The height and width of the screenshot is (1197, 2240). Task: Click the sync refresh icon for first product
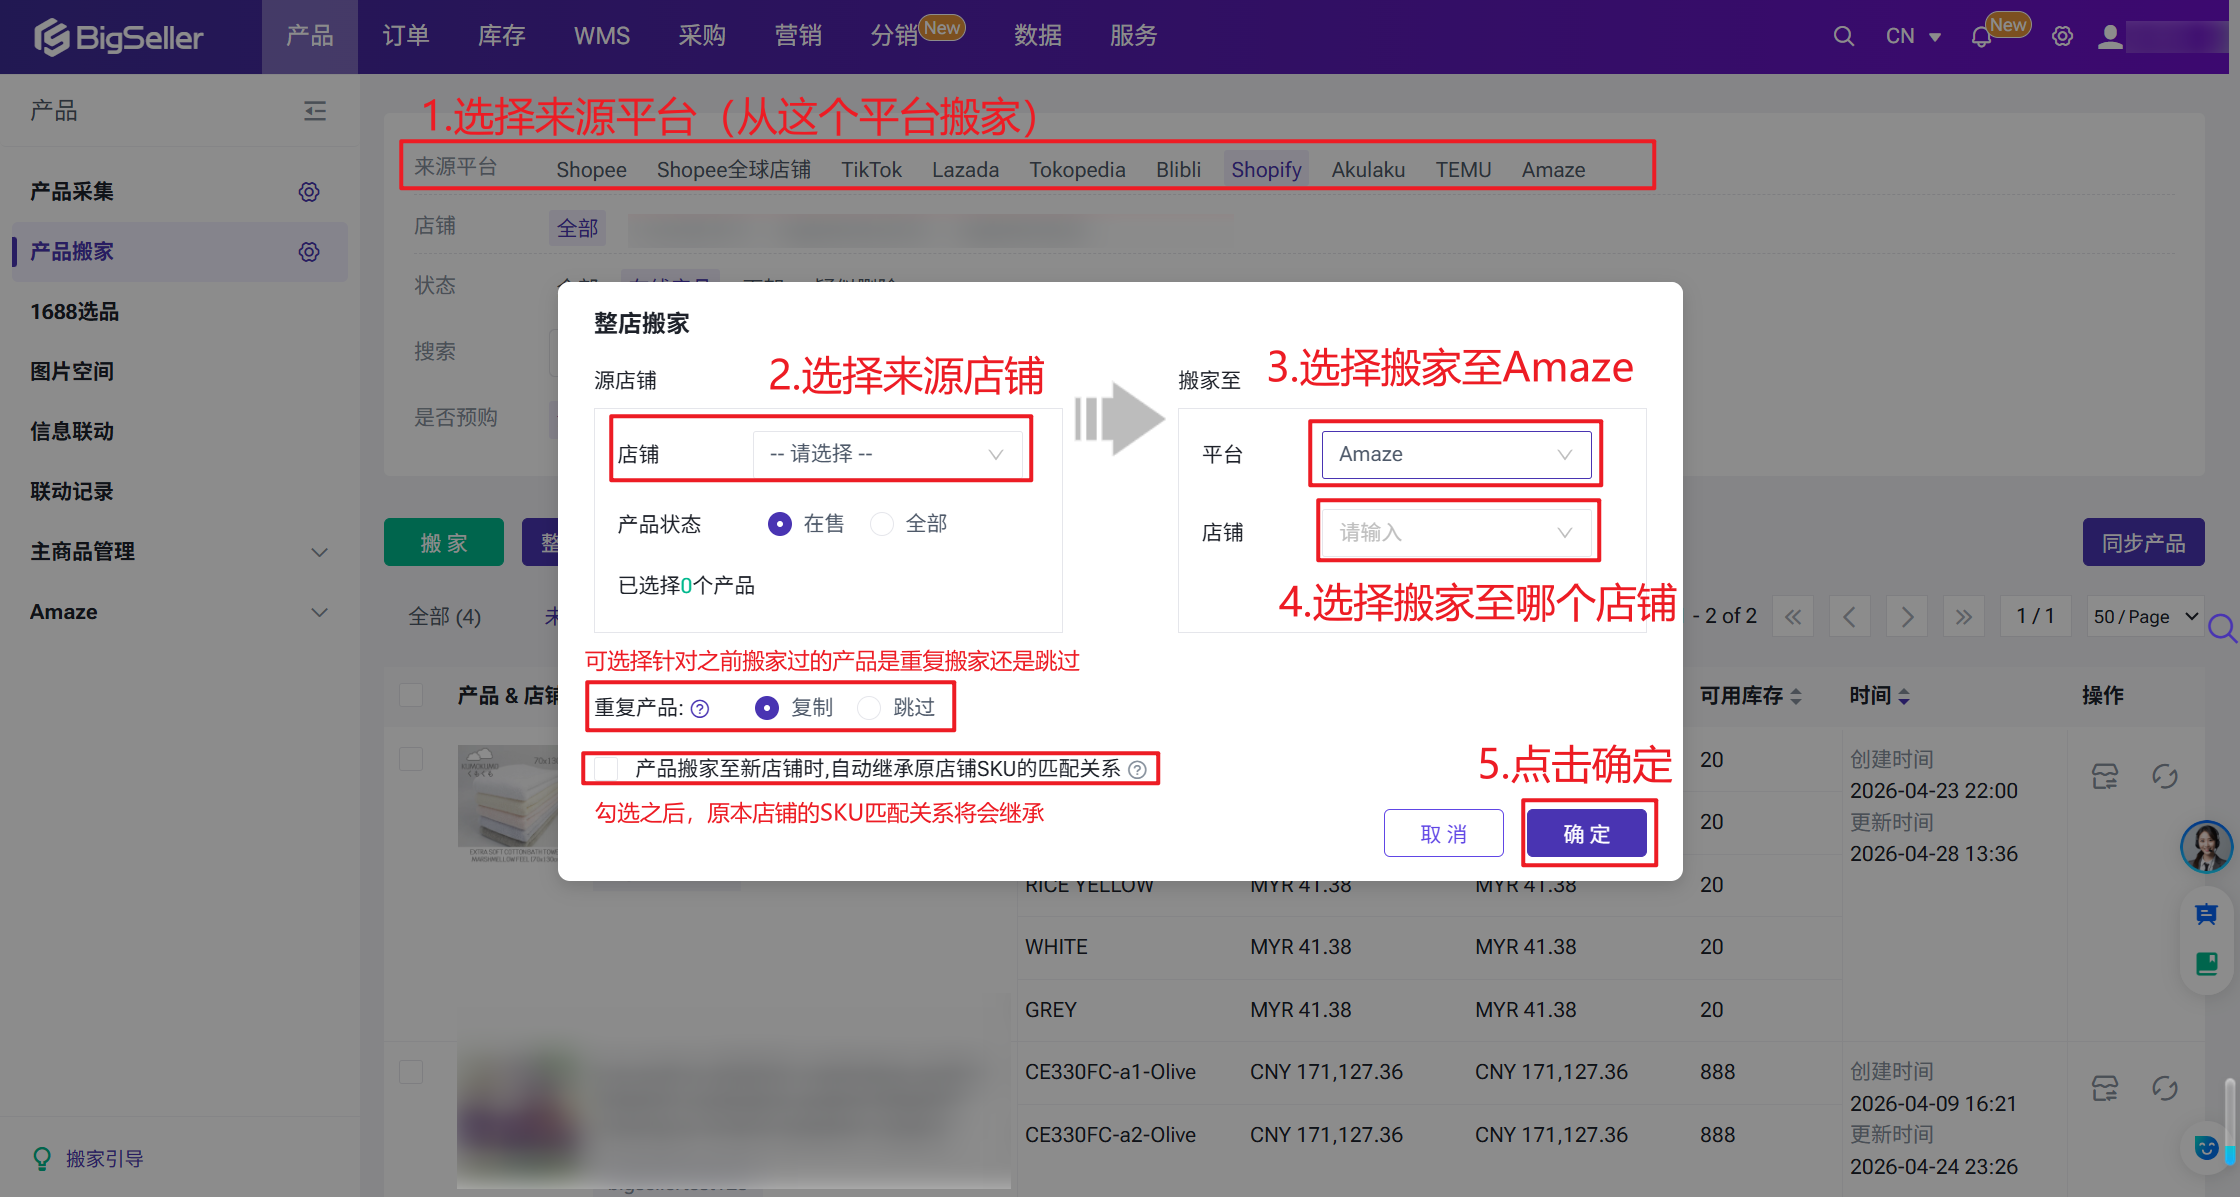pos(2165,776)
